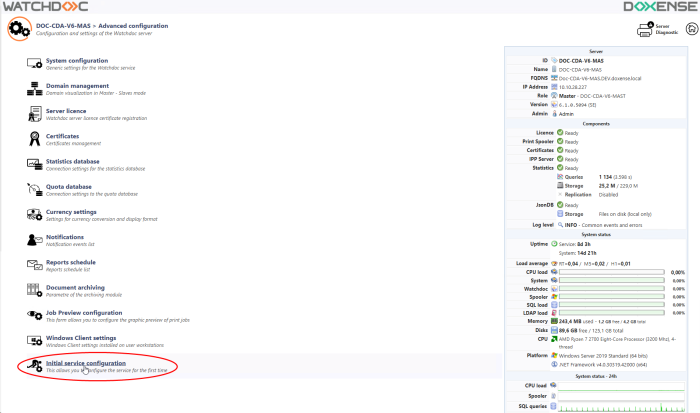Open the Server Diagnostic printer icon
The image size is (700, 413).
tap(643, 29)
